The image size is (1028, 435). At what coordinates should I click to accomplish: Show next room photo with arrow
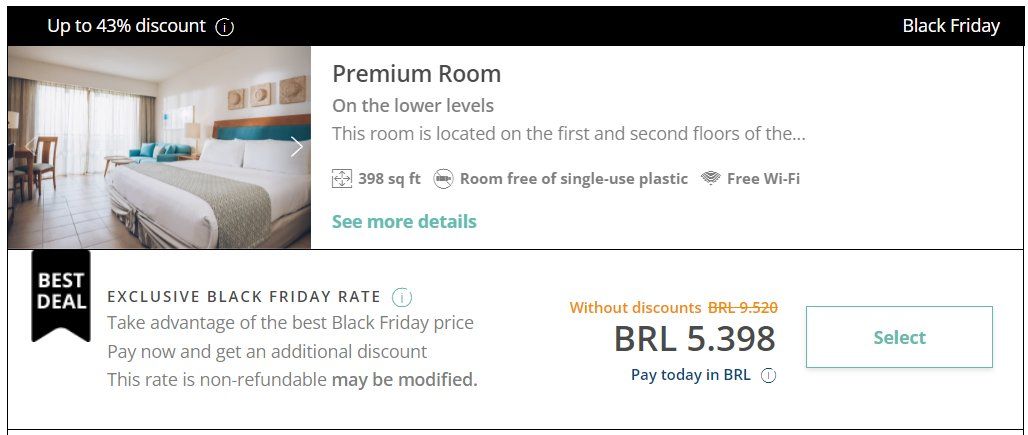297,147
